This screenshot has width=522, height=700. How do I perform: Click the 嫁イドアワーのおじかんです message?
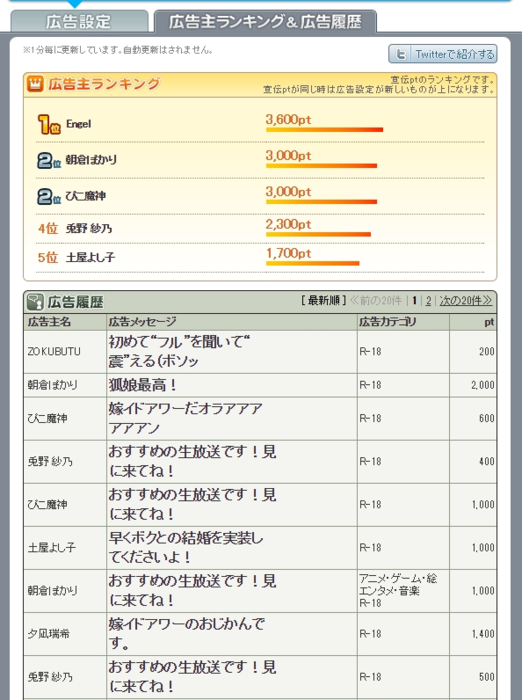[187, 633]
